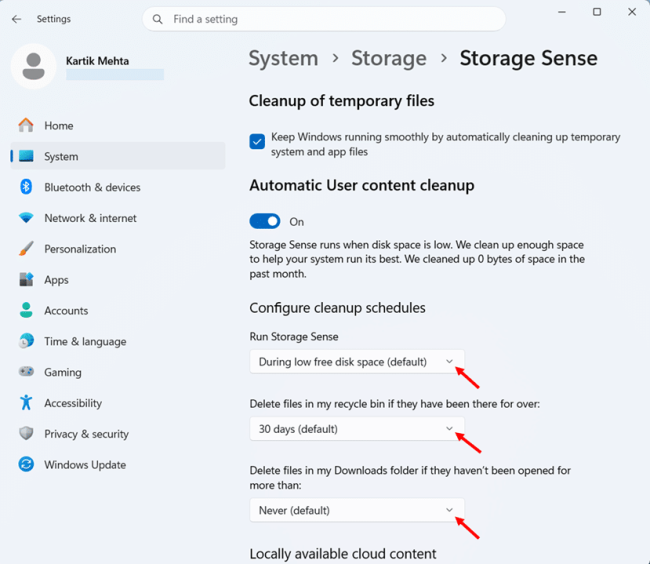Click the back arrow icon
The width and height of the screenshot is (650, 564).
[17, 19]
